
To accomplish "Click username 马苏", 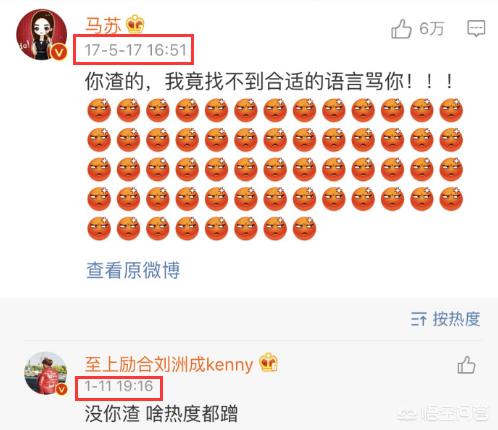I will [103, 25].
